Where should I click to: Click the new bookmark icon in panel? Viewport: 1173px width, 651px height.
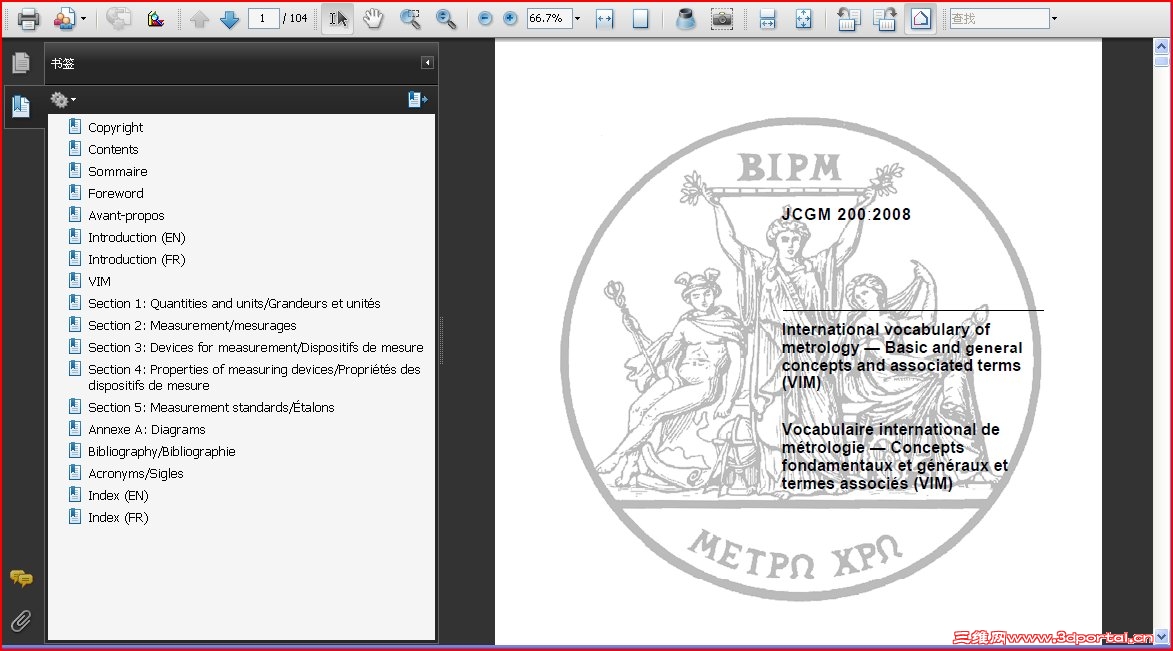417,100
